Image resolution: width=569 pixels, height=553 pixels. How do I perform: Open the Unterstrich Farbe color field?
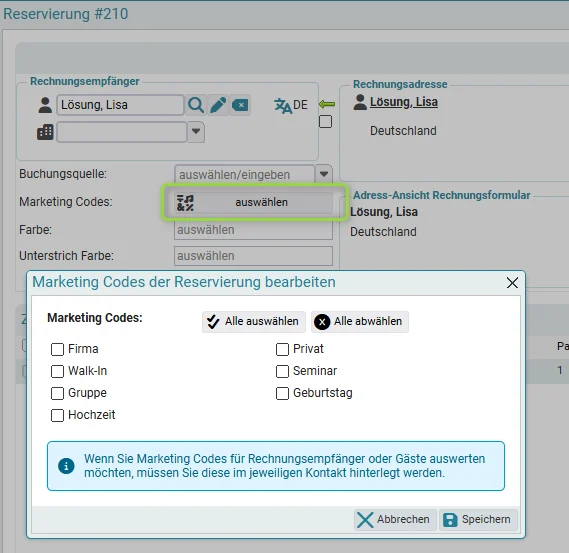(x=253, y=256)
